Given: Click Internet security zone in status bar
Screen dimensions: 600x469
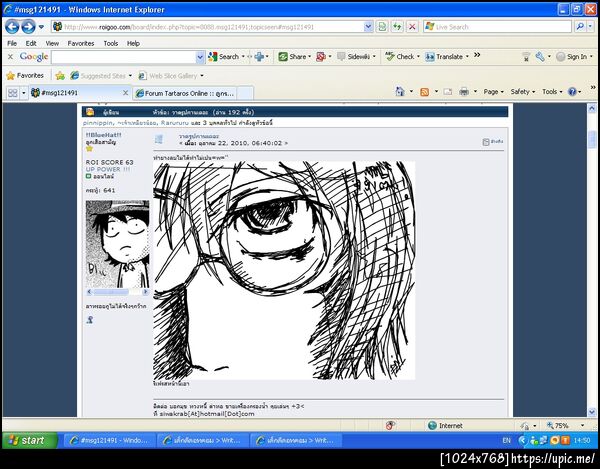Looking at the screenshot, I should [x=445, y=425].
